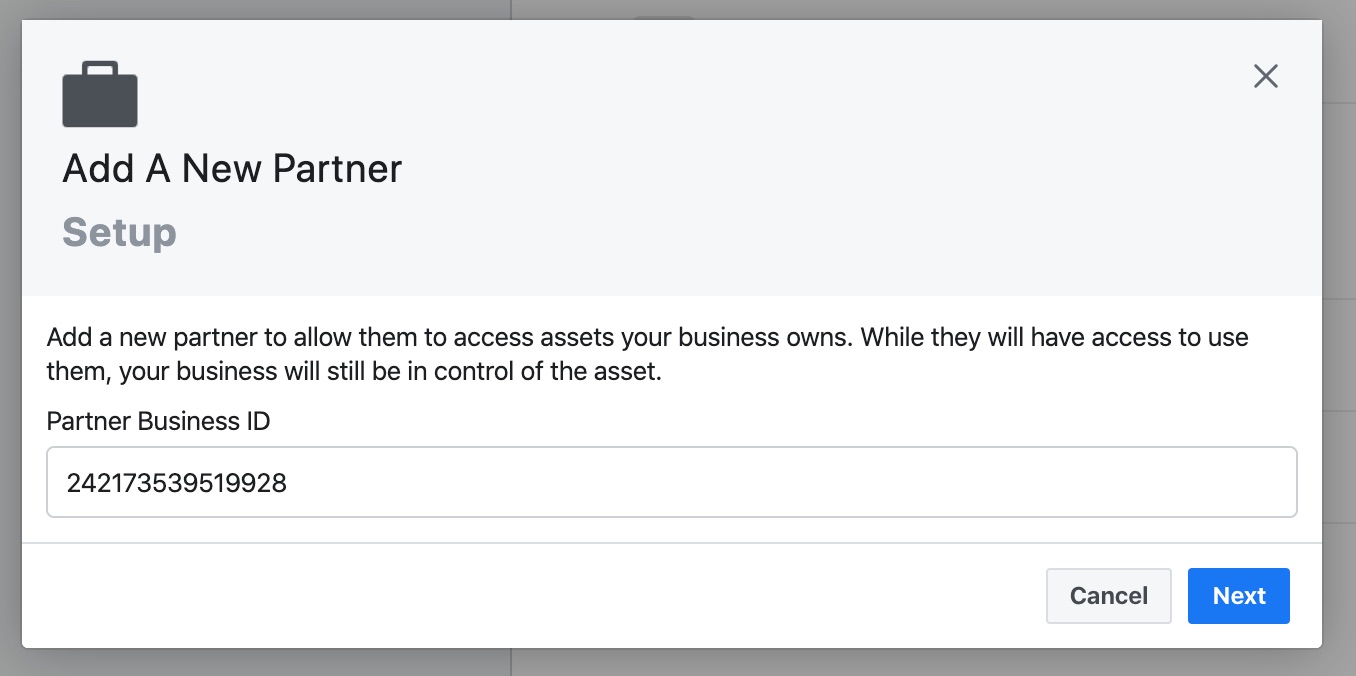Click the briefcase icon in the dialog header
The height and width of the screenshot is (676, 1356).
coord(100,95)
